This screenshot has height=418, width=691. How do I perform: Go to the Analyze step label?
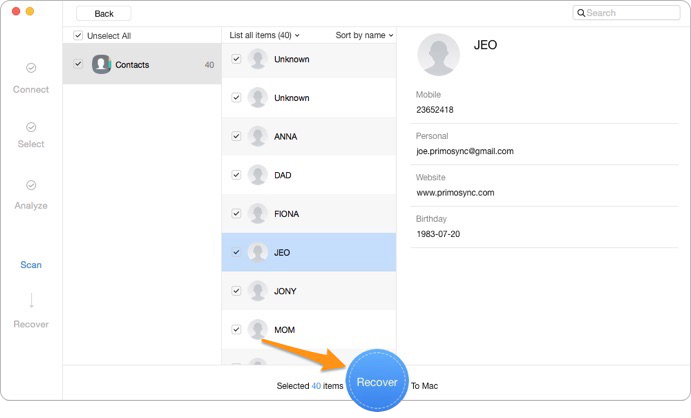tap(31, 206)
